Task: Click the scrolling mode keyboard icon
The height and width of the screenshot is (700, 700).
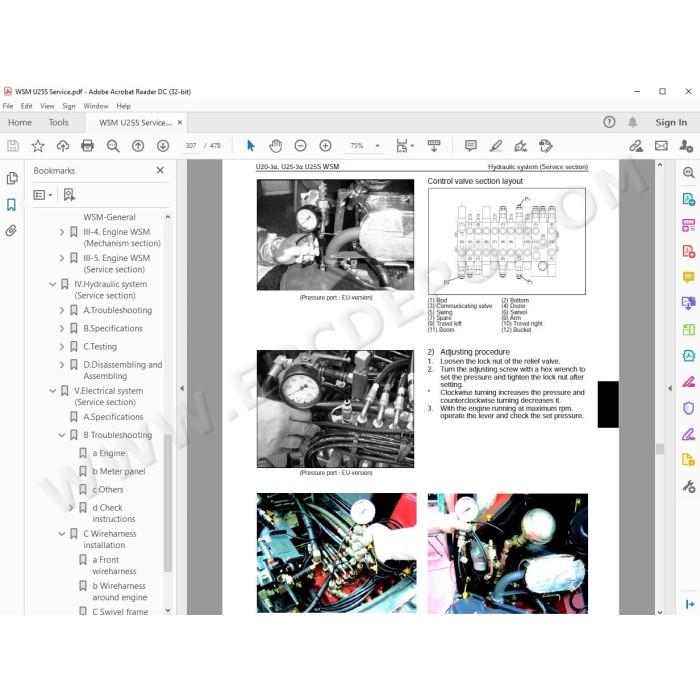Action: (x=433, y=146)
